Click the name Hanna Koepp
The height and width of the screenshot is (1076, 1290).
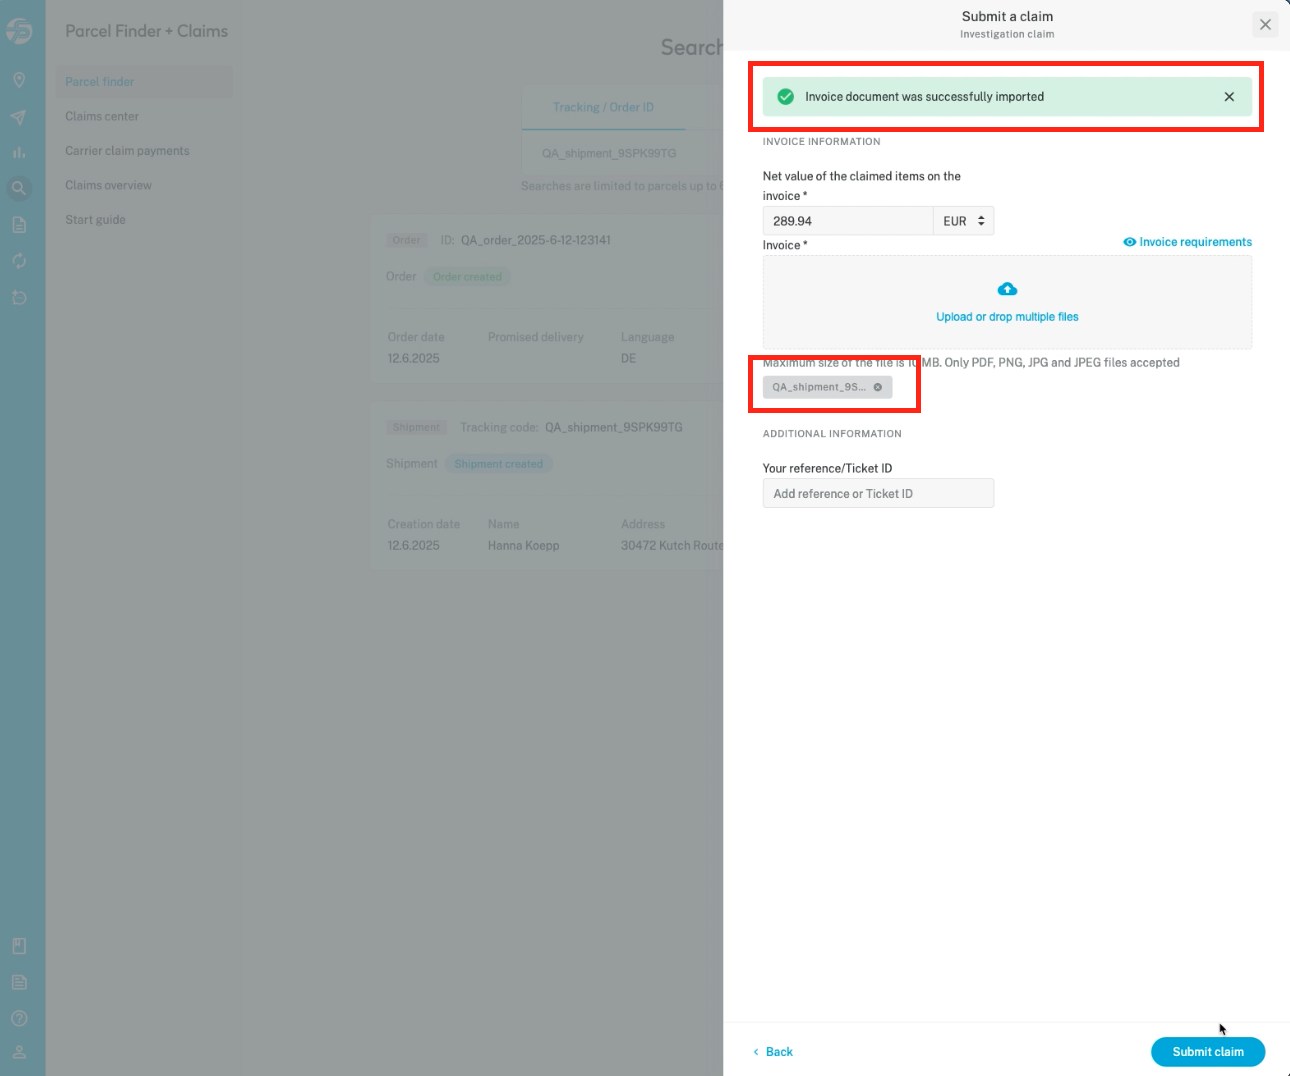point(523,546)
